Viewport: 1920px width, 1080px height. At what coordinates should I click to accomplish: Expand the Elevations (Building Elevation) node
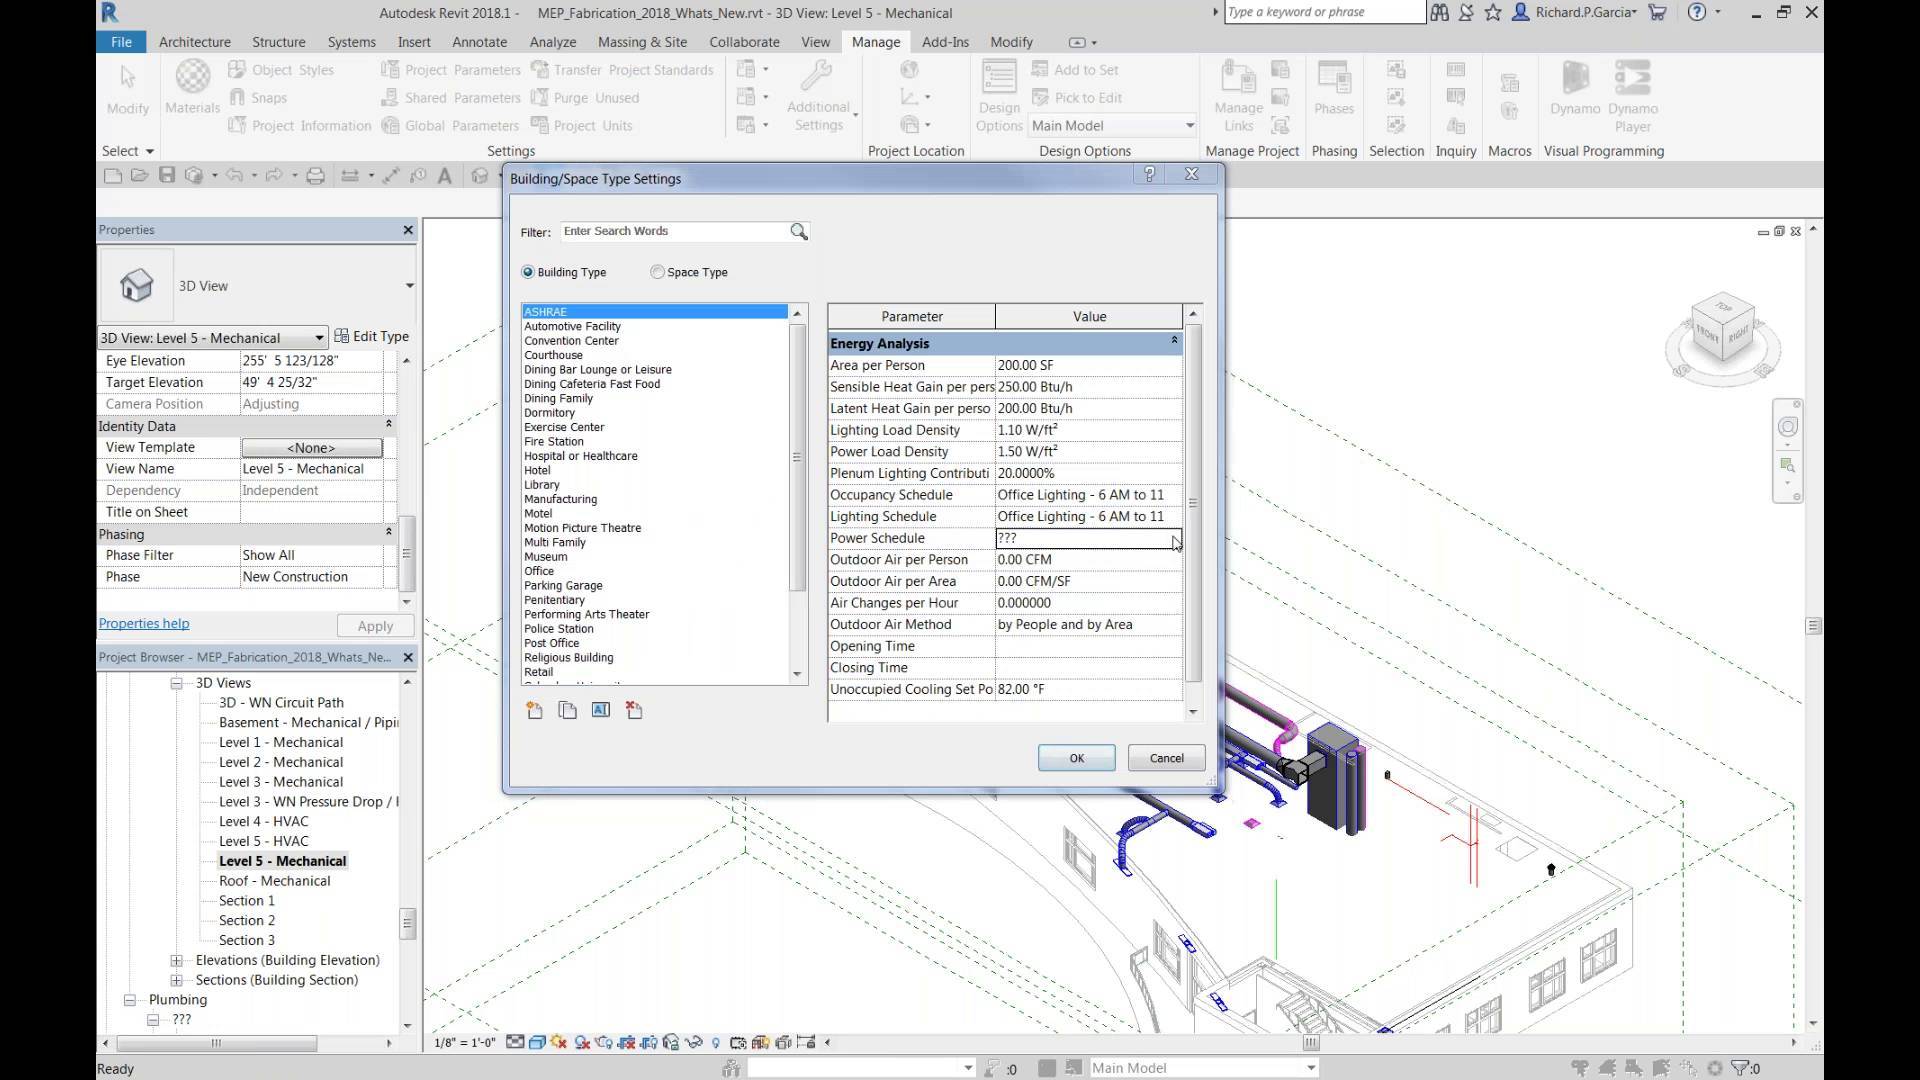(x=176, y=961)
